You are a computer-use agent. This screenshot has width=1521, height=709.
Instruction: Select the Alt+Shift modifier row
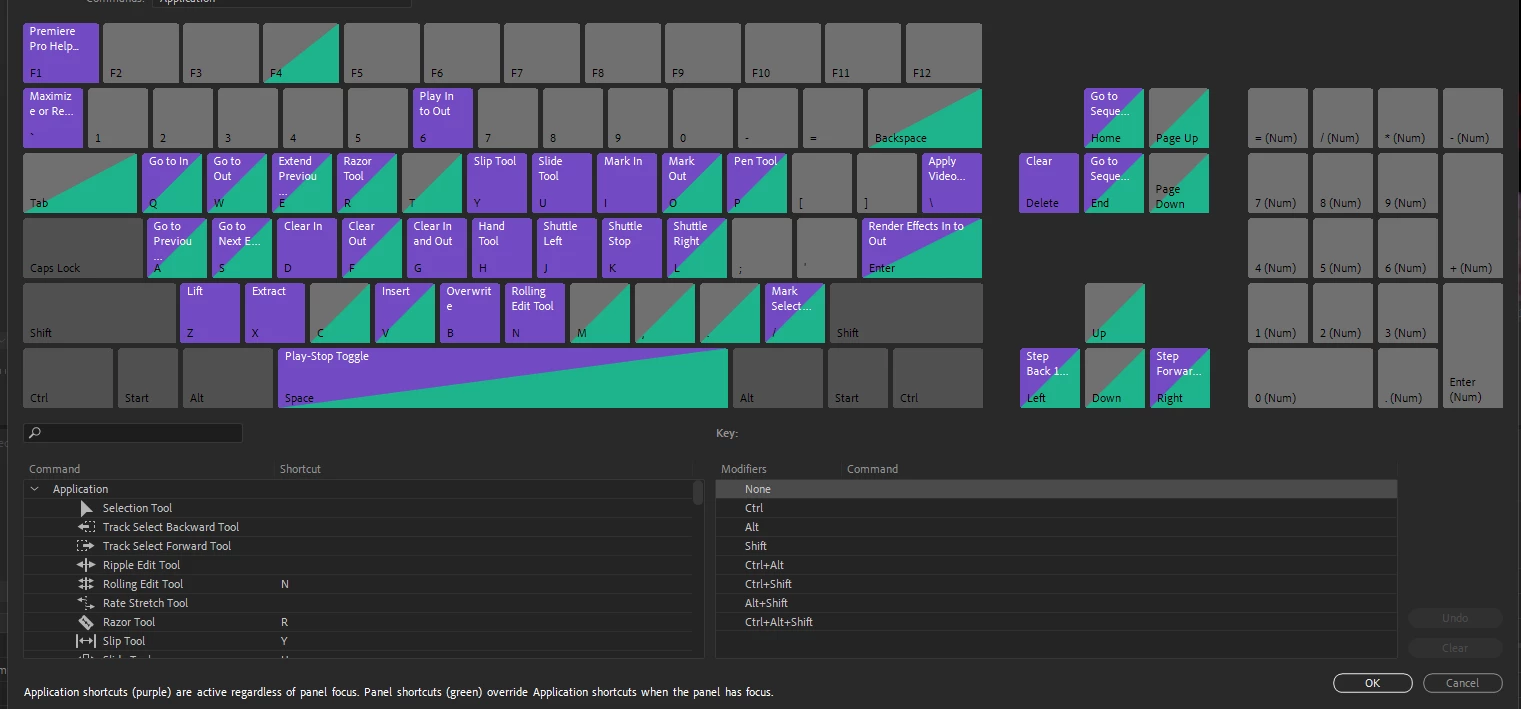pos(1056,603)
